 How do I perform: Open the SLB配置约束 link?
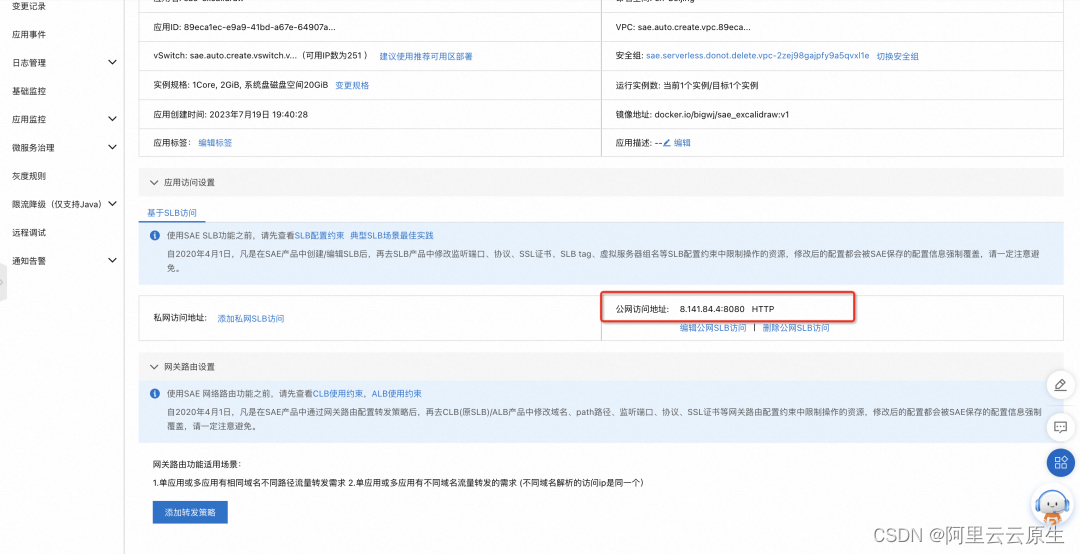319,236
